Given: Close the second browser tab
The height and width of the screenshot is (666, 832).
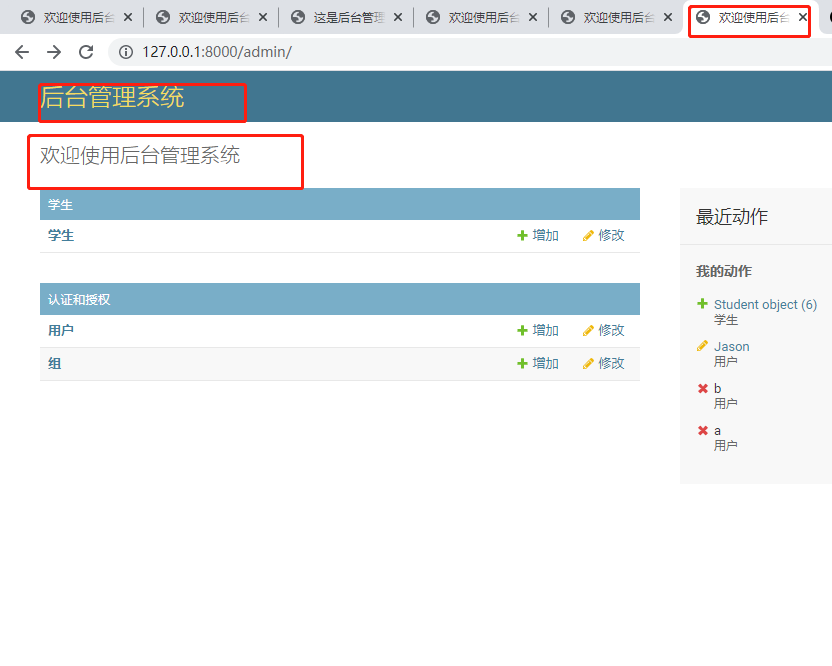Looking at the screenshot, I should pyautogui.click(x=263, y=18).
